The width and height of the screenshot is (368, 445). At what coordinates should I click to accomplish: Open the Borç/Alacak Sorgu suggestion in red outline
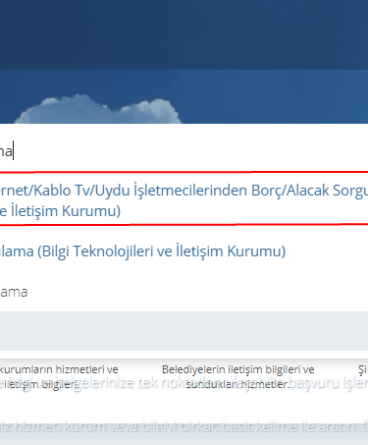(x=184, y=200)
